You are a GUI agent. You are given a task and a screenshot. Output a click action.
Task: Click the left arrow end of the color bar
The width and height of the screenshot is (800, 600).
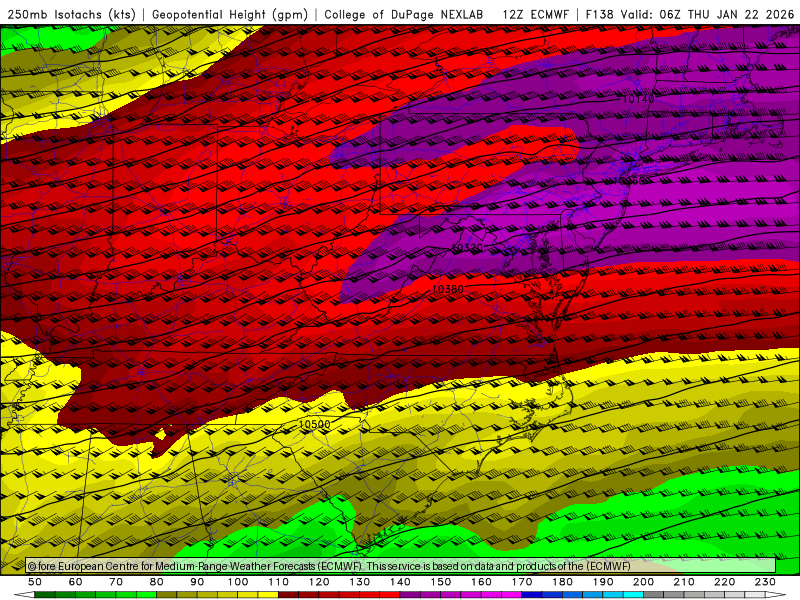24,595
